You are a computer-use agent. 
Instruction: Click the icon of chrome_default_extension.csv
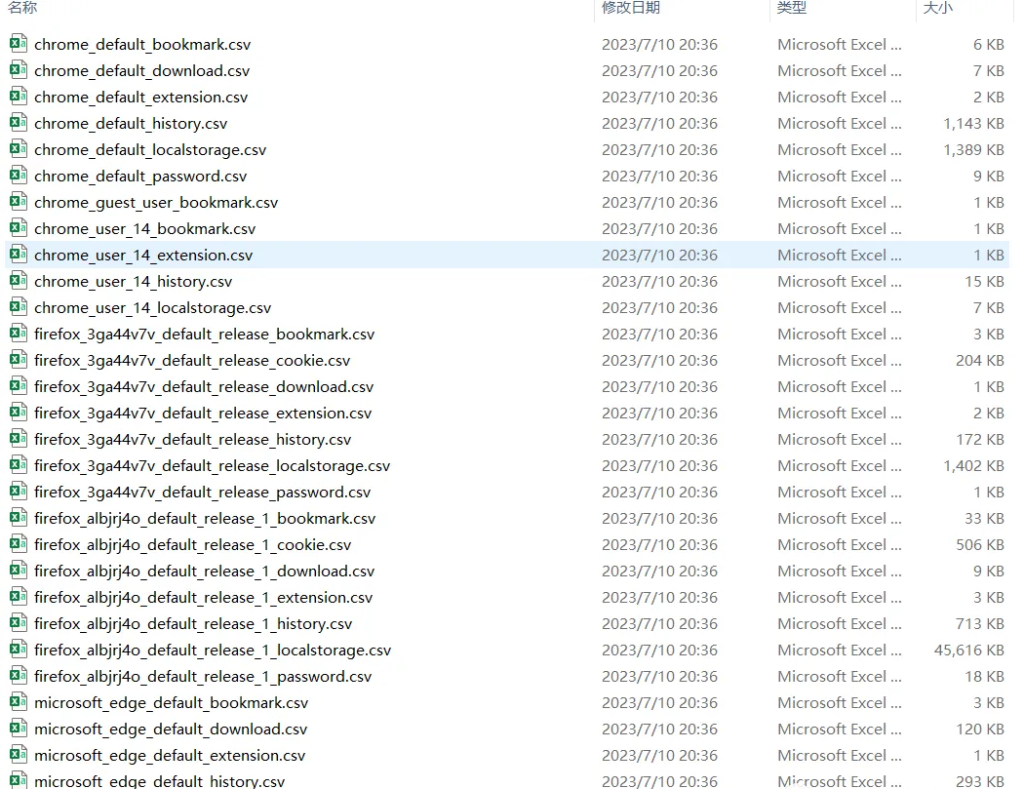[x=18, y=97]
